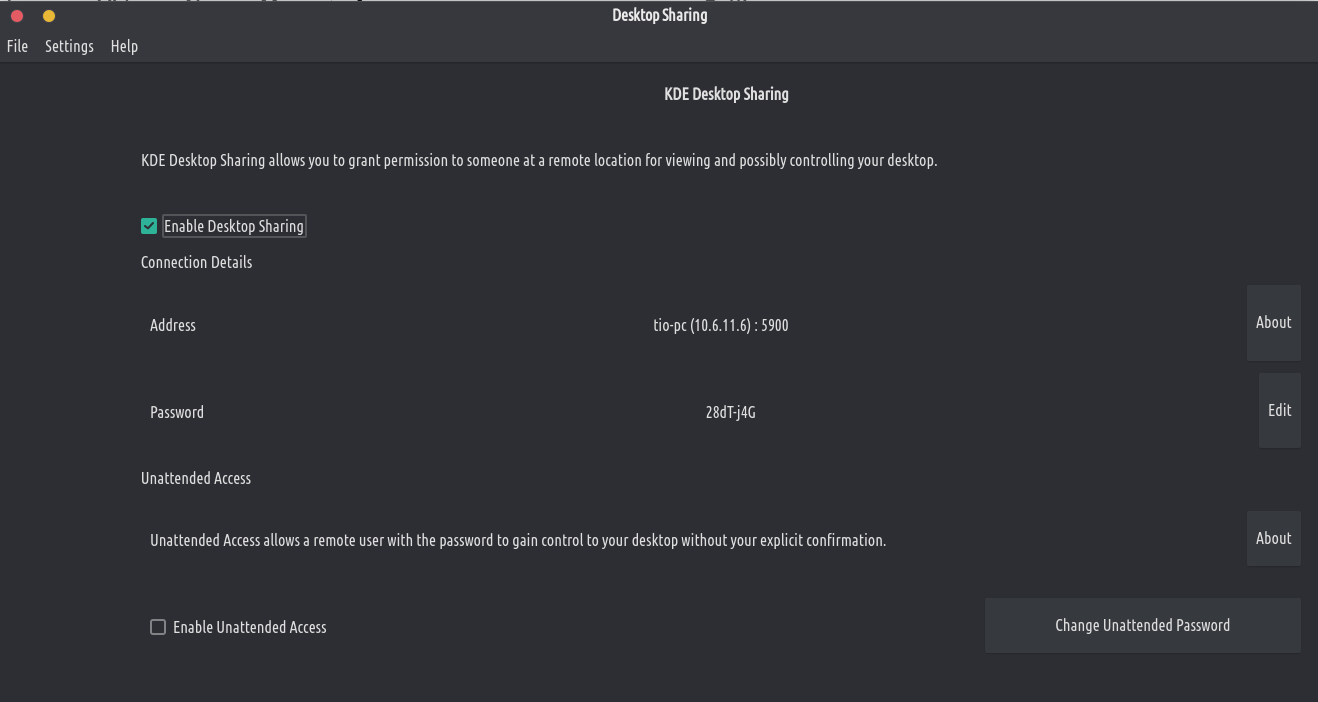This screenshot has width=1318, height=702.
Task: Click the yellow minimize window dot
Action: pos(49,16)
